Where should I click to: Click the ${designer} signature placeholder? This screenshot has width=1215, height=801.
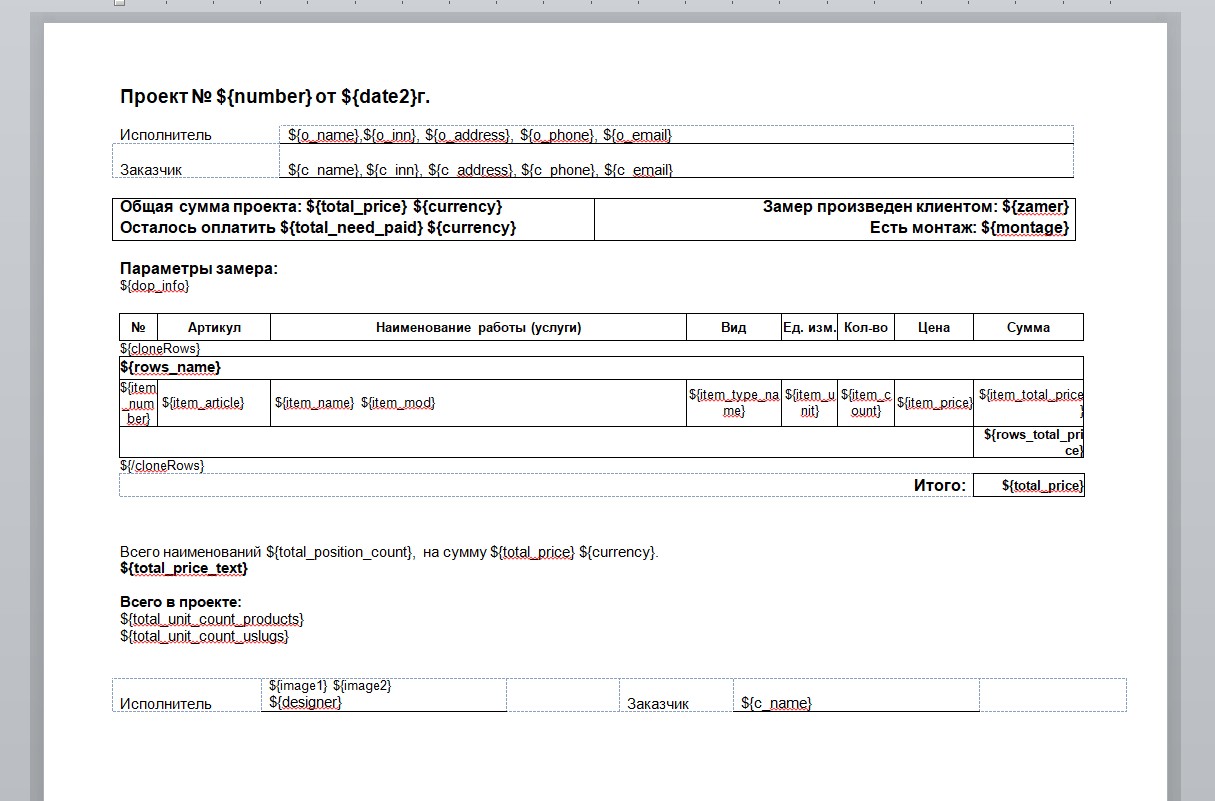306,702
